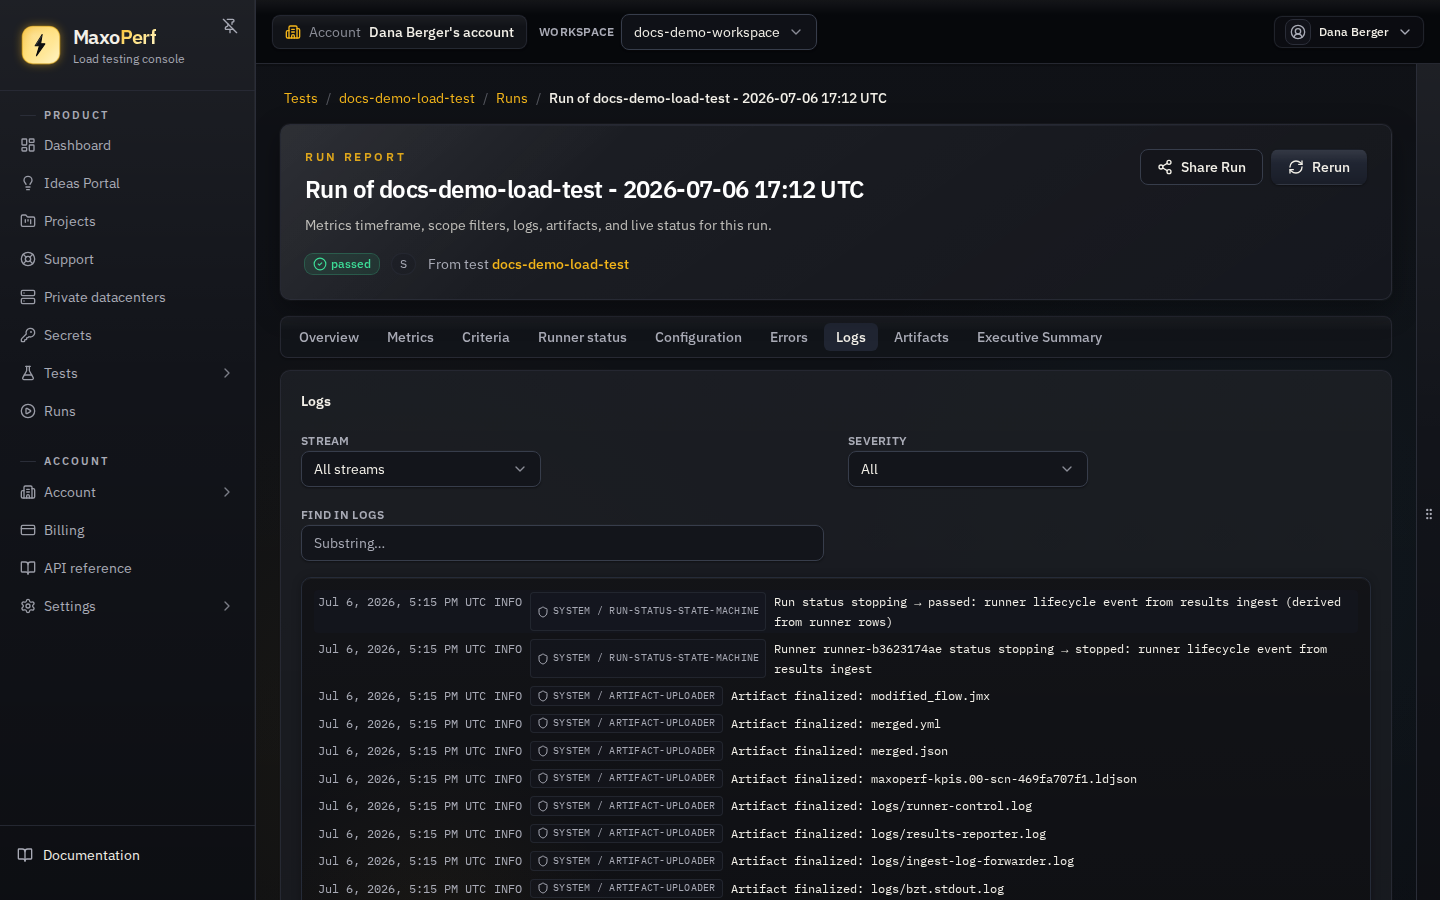Open the Severity 'All' dropdown
The height and width of the screenshot is (900, 1440).
(x=968, y=469)
